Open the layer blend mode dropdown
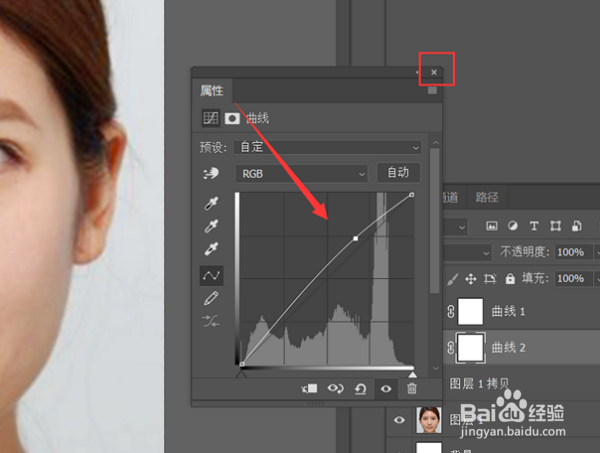The height and width of the screenshot is (453, 600). pyautogui.click(x=468, y=253)
